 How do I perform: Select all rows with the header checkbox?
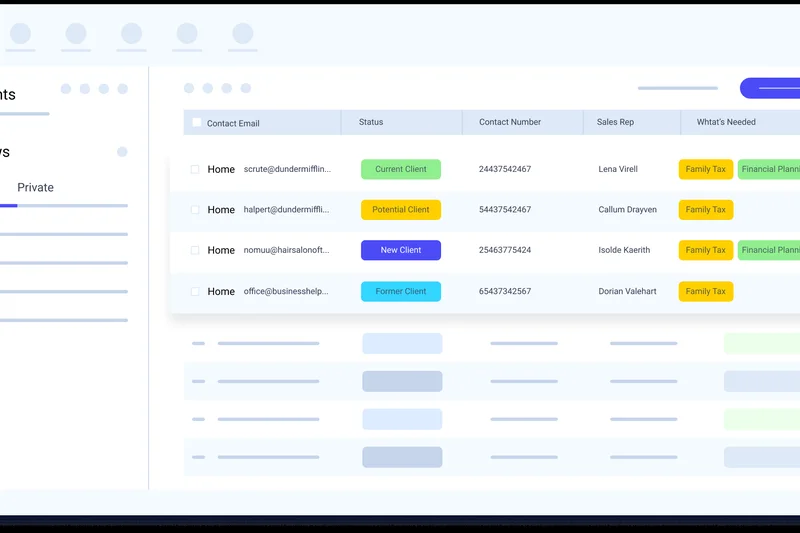tap(196, 123)
